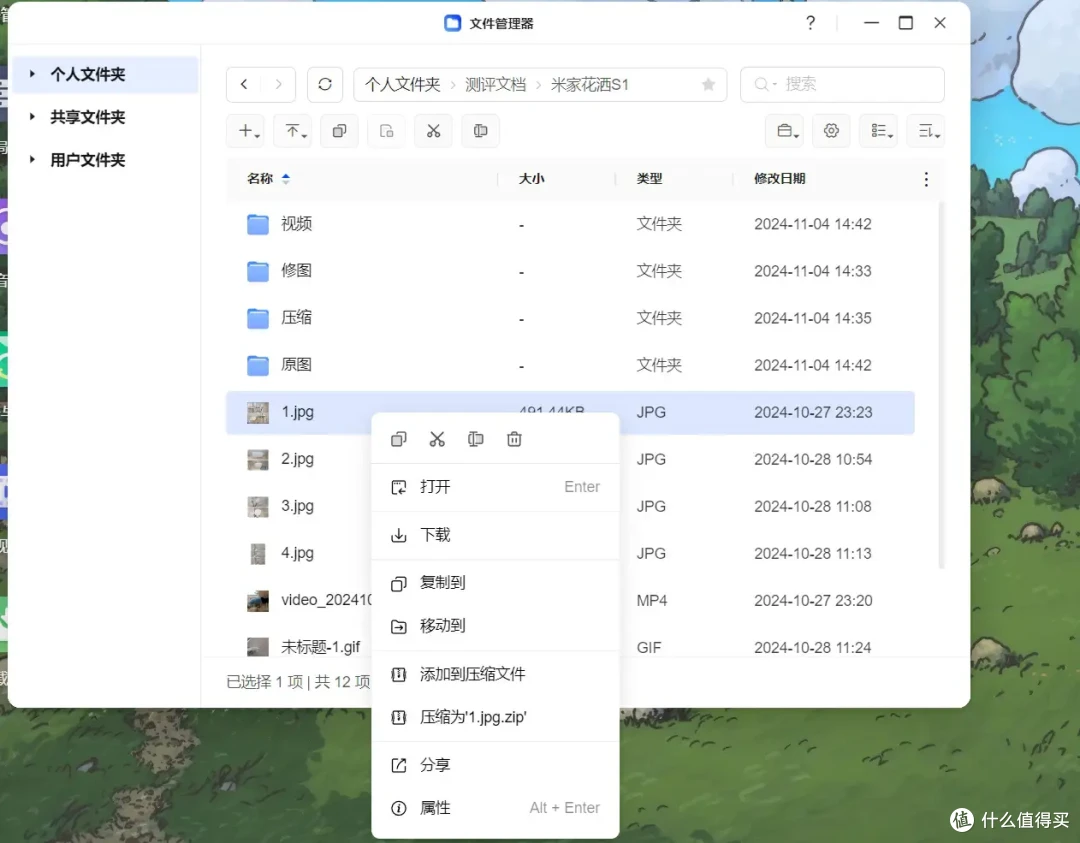Open the search filter dropdown by magnifier

coord(765,84)
